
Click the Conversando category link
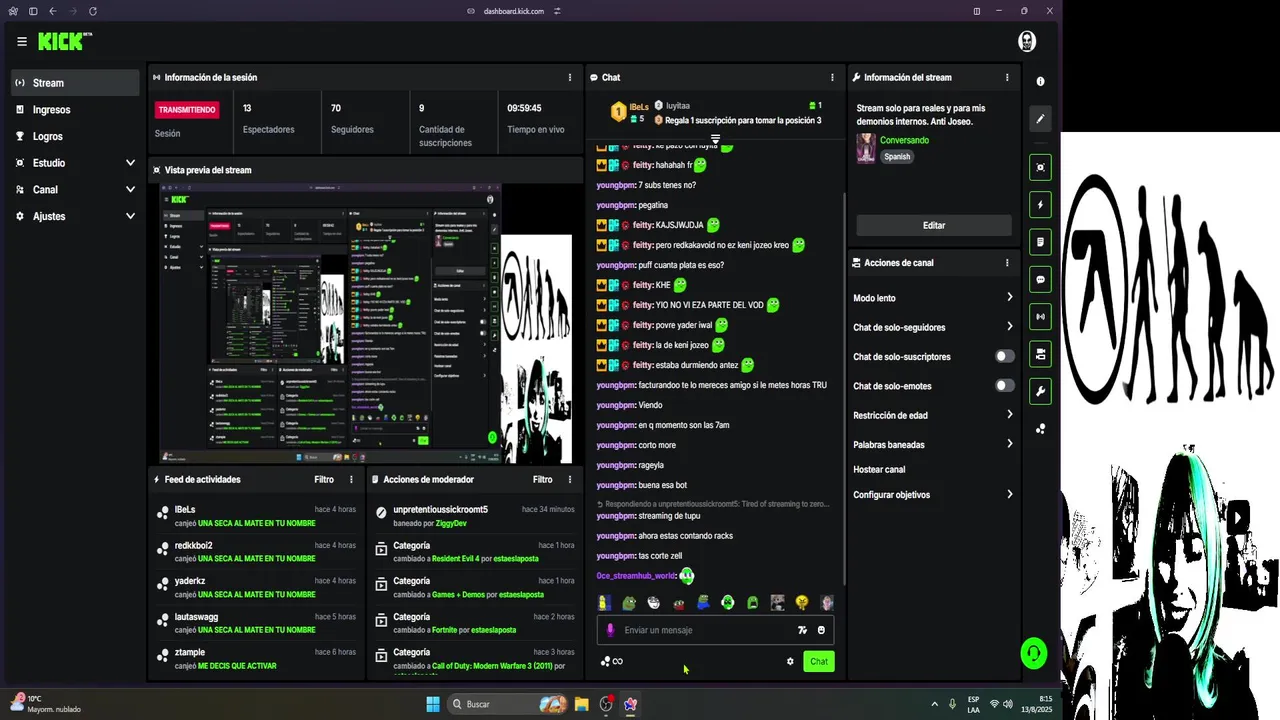904,140
